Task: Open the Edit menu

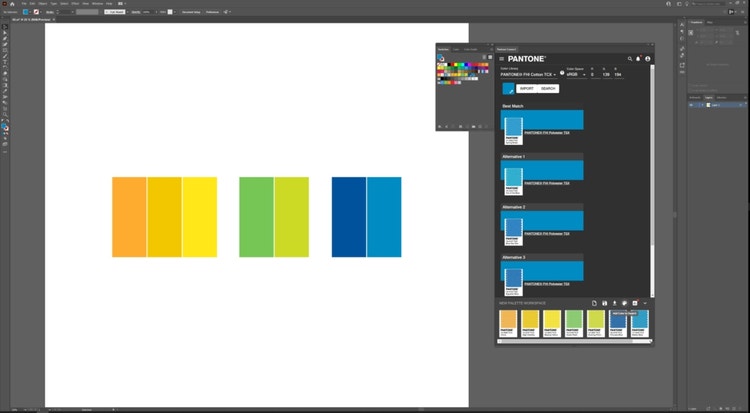Action: pyautogui.click(x=32, y=3)
